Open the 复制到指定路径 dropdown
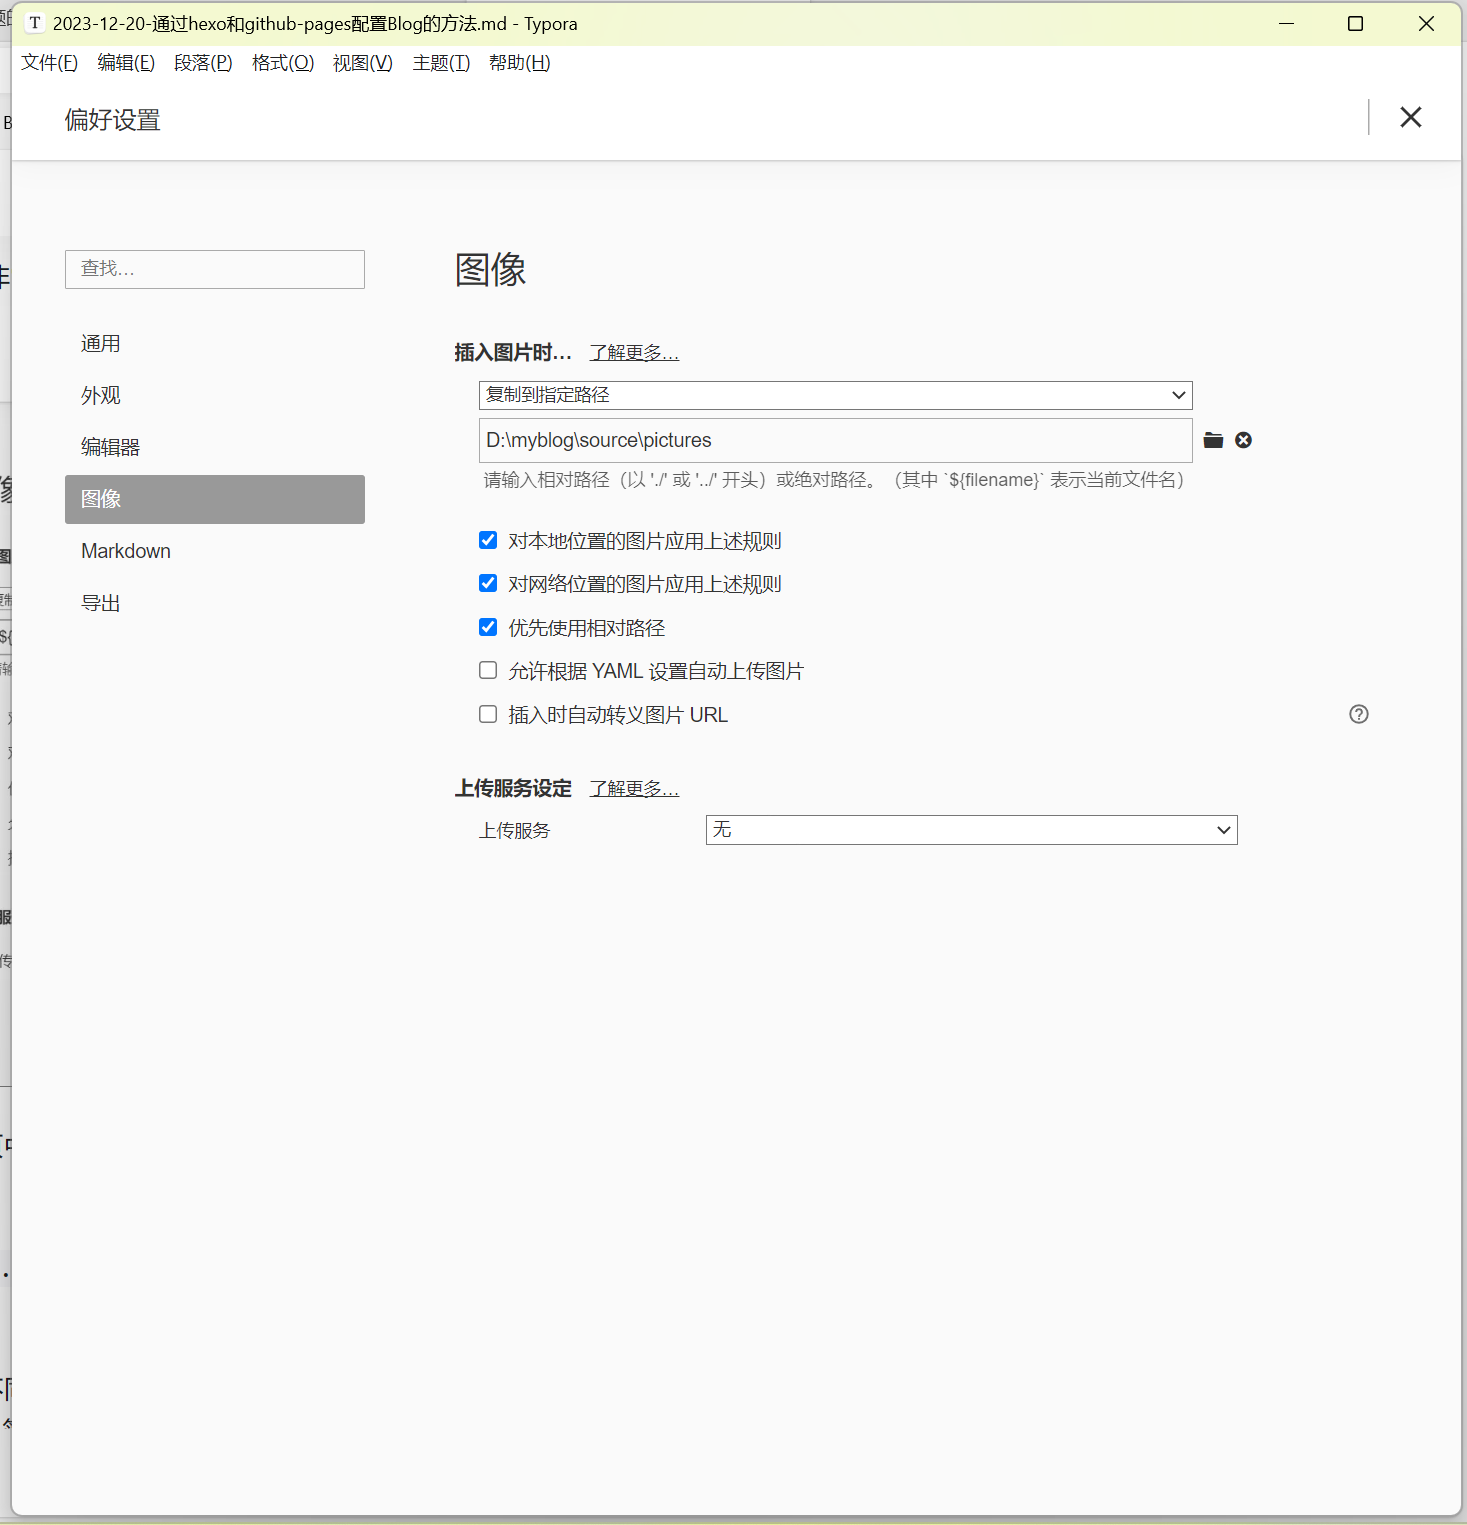The width and height of the screenshot is (1467, 1525). pyautogui.click(x=836, y=395)
